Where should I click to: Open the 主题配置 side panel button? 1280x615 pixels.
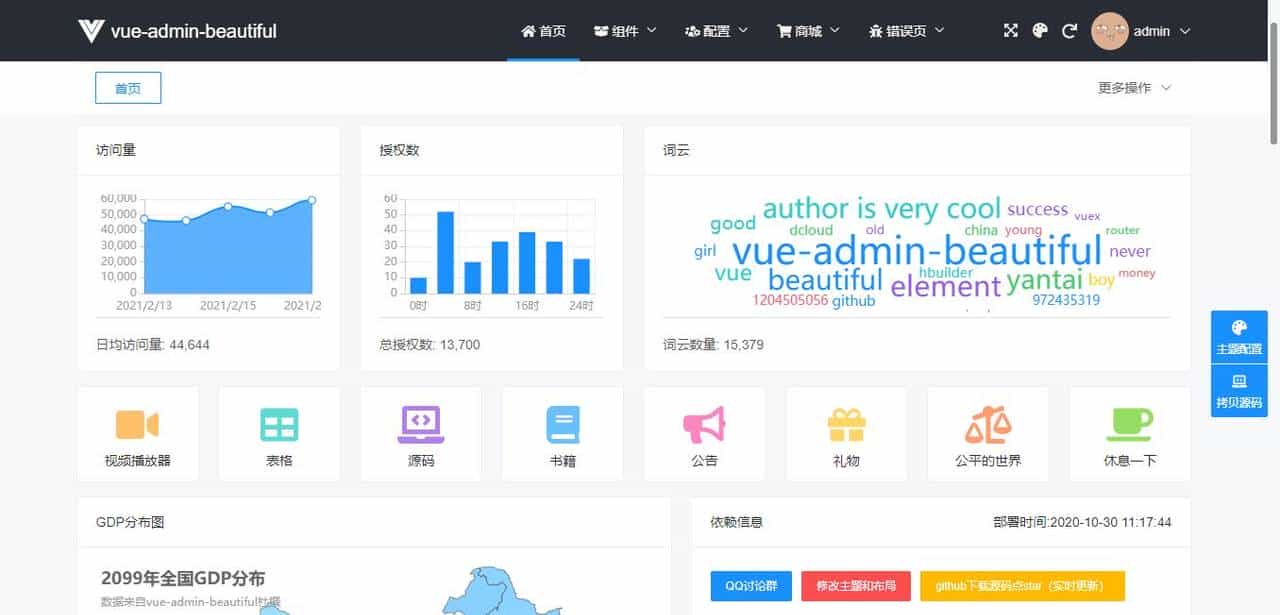[x=1239, y=336]
